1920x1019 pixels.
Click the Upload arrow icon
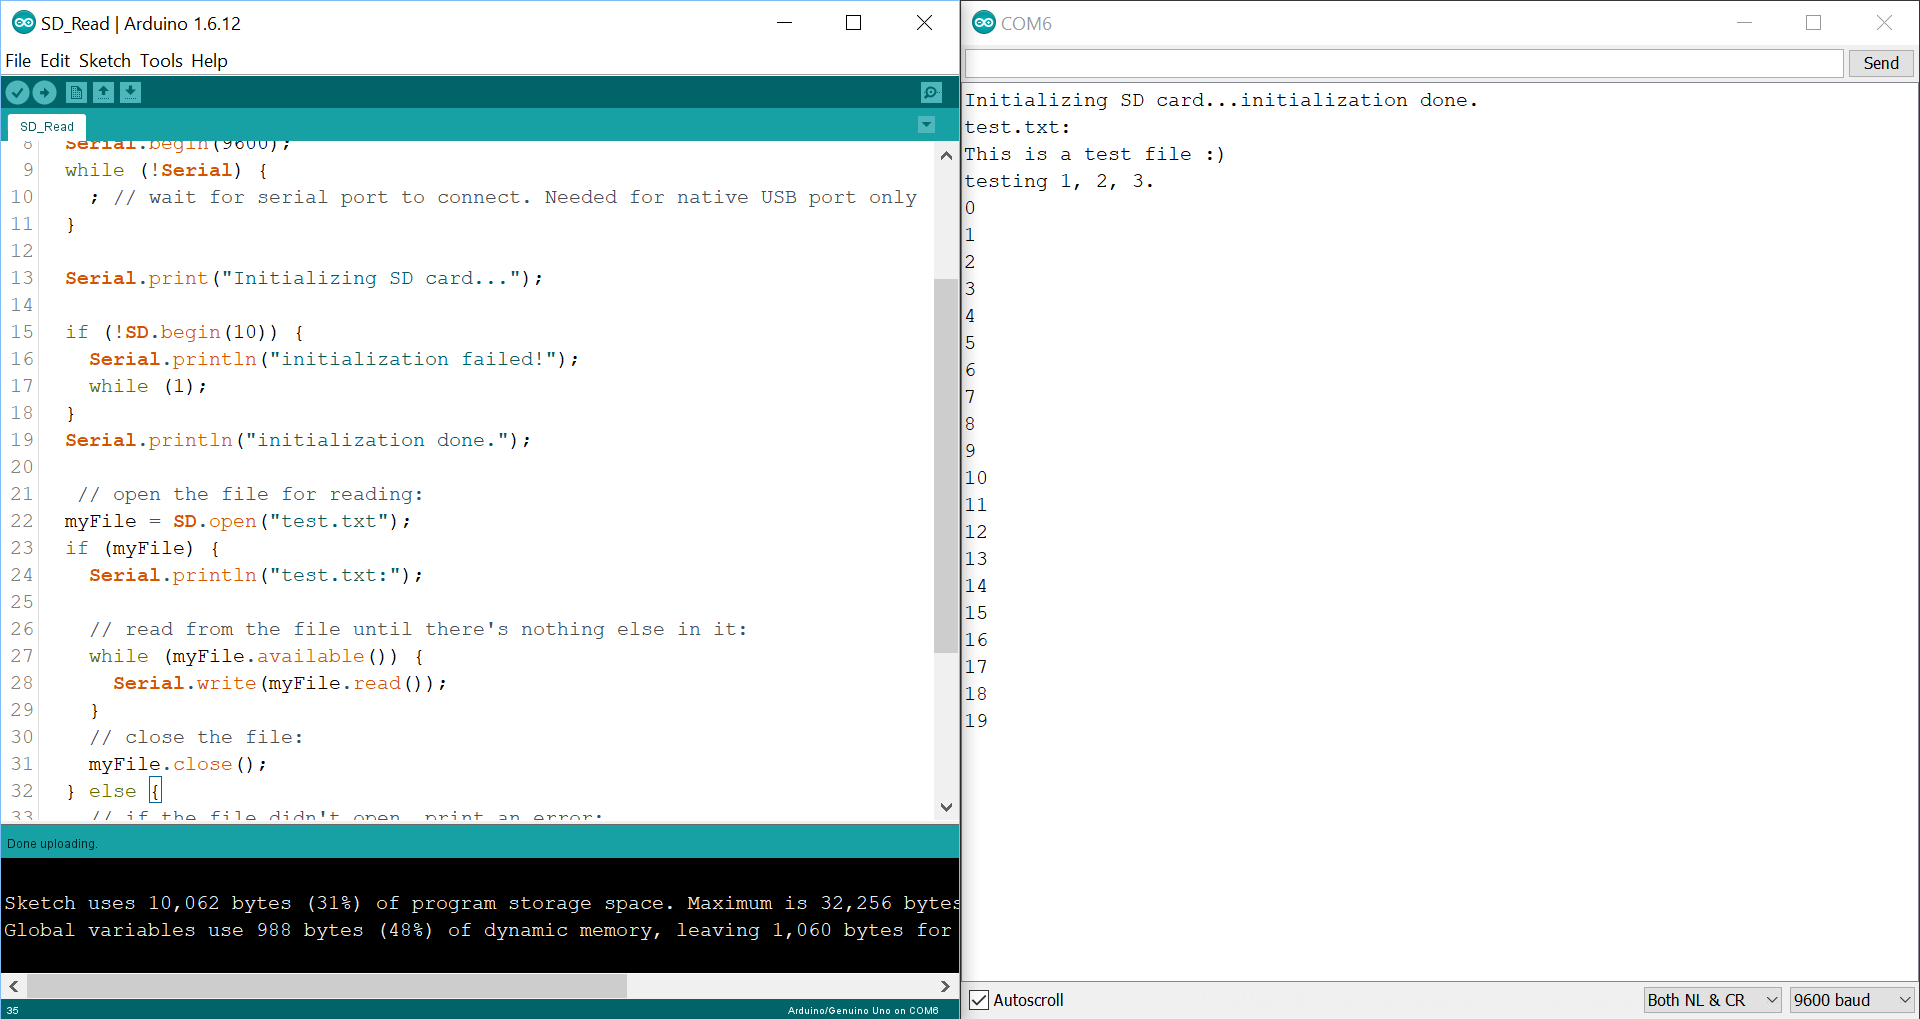click(45, 92)
